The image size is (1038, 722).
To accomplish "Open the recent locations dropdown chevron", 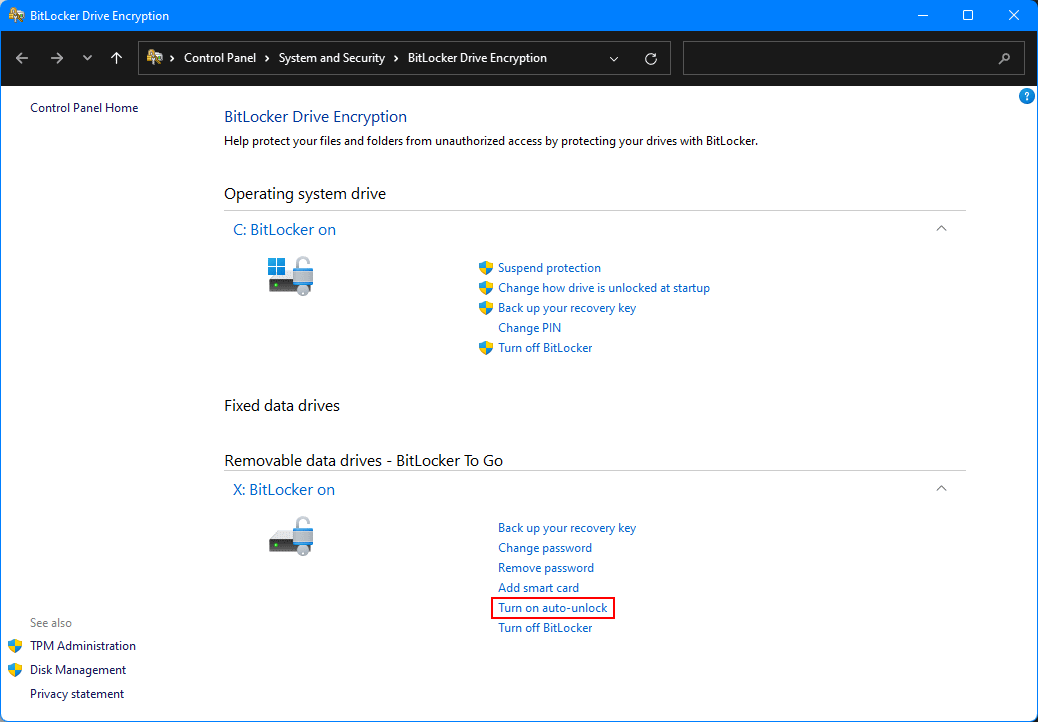I will click(87, 58).
